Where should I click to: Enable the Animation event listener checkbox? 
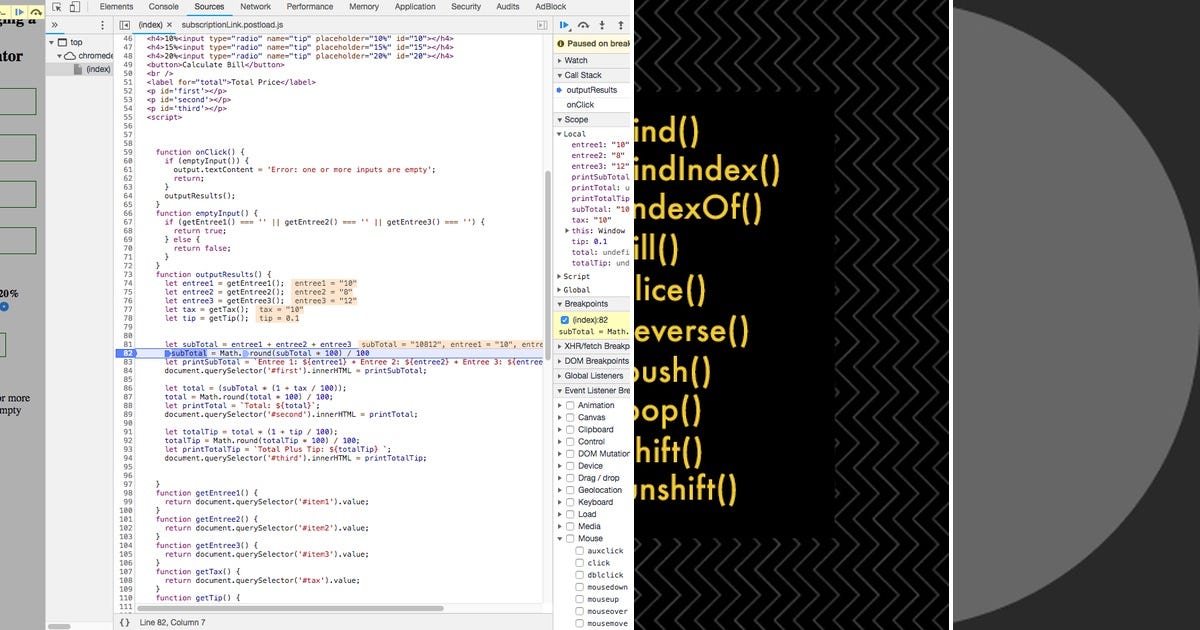[570, 405]
